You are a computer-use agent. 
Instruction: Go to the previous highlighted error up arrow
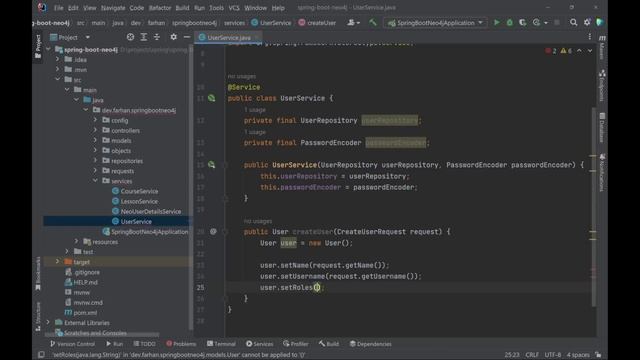tap(579, 51)
